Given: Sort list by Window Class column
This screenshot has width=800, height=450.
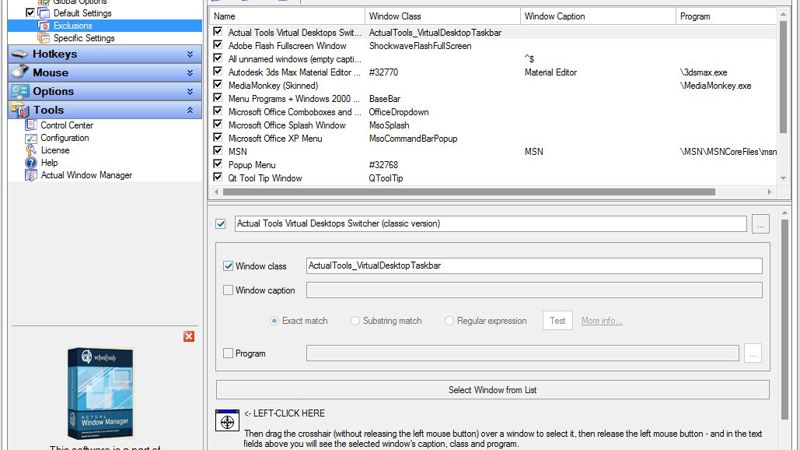Looking at the screenshot, I should point(443,16).
